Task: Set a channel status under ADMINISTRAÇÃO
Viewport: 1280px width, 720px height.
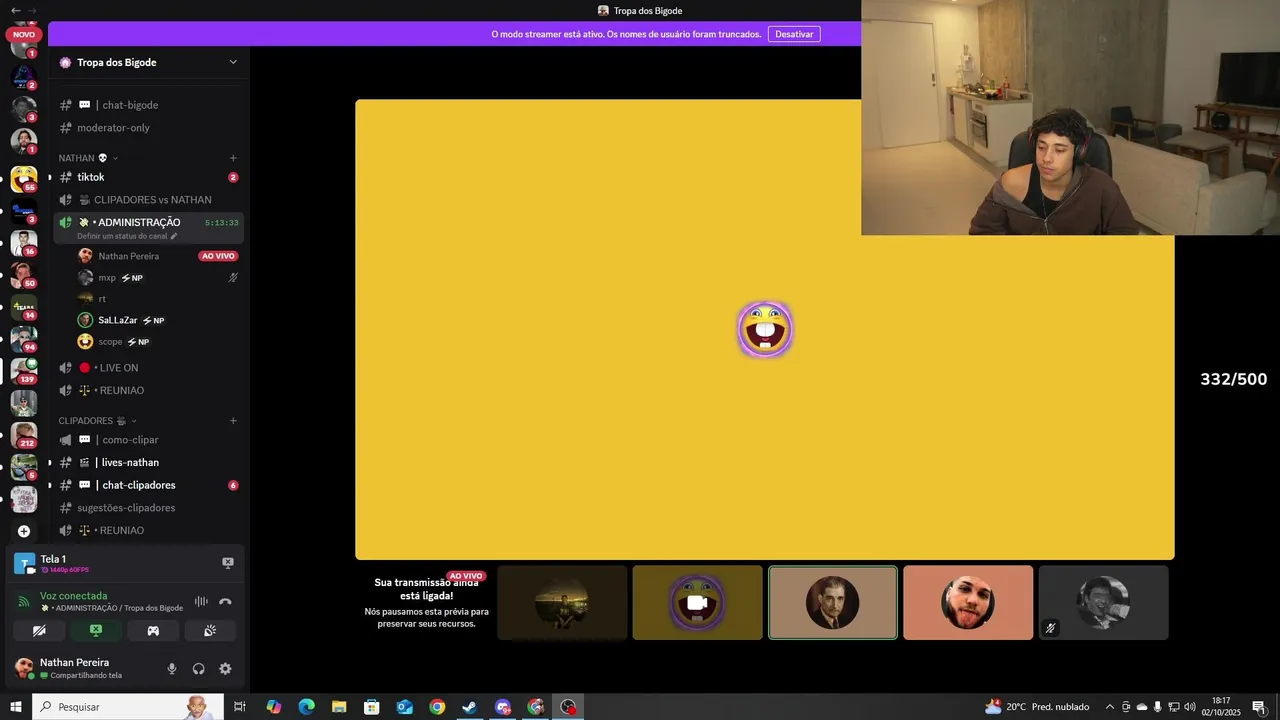Action: click(x=127, y=236)
